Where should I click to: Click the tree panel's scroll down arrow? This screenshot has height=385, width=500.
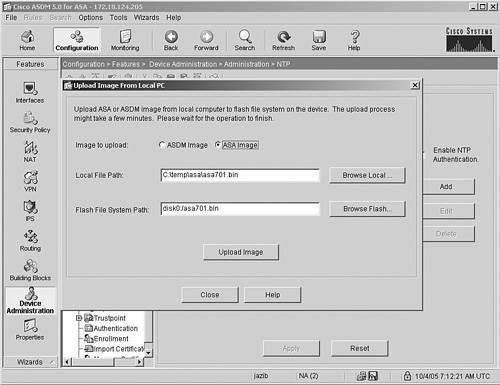tap(149, 352)
